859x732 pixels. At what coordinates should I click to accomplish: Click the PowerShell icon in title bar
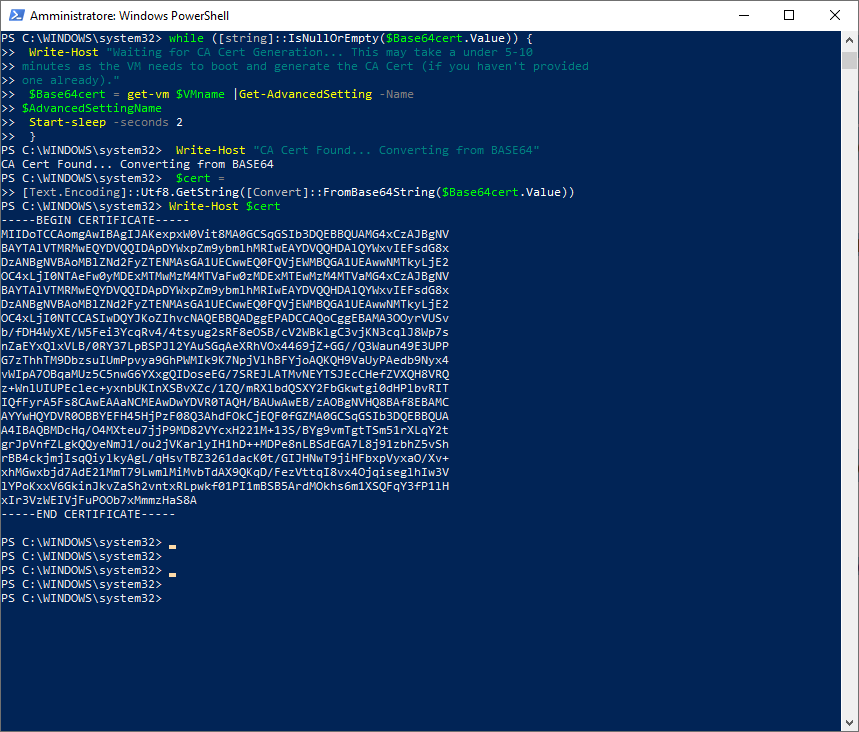(x=15, y=16)
